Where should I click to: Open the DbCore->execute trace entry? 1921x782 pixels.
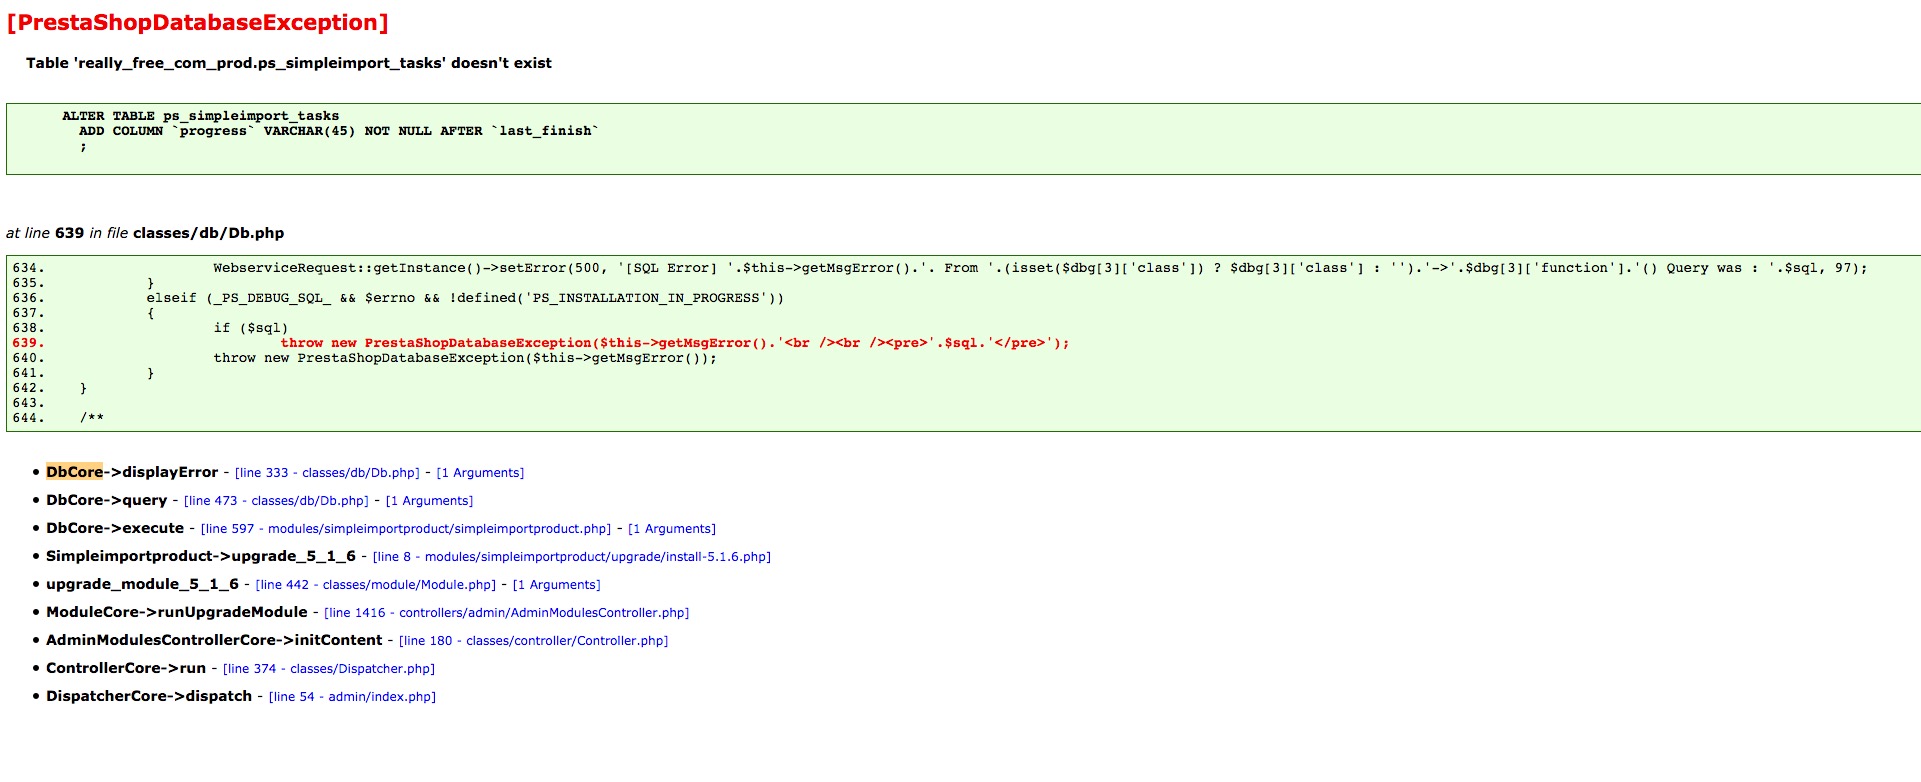tap(115, 528)
